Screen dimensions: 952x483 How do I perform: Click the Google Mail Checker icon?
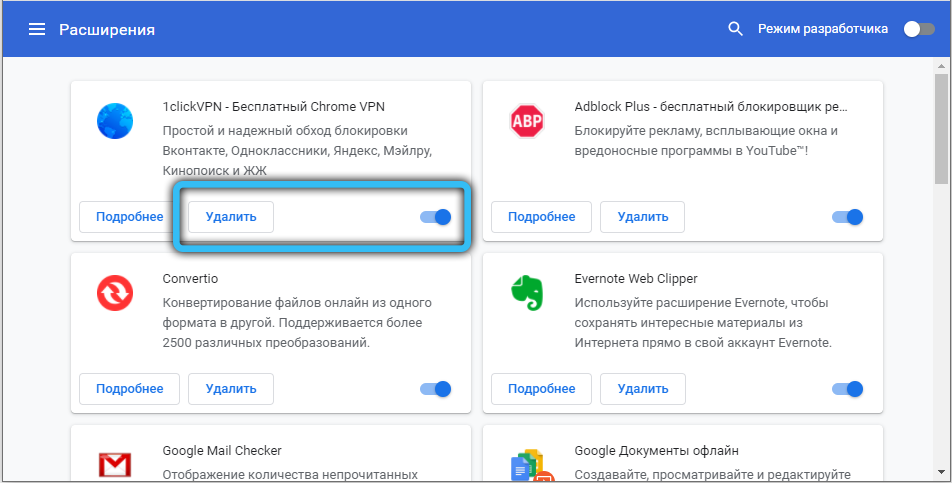pos(116,466)
